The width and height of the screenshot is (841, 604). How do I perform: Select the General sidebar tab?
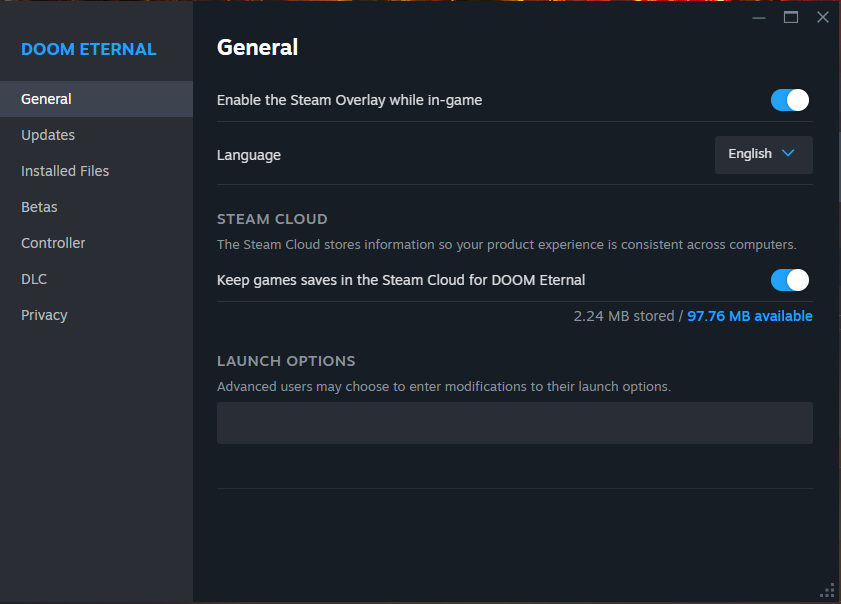coord(46,99)
